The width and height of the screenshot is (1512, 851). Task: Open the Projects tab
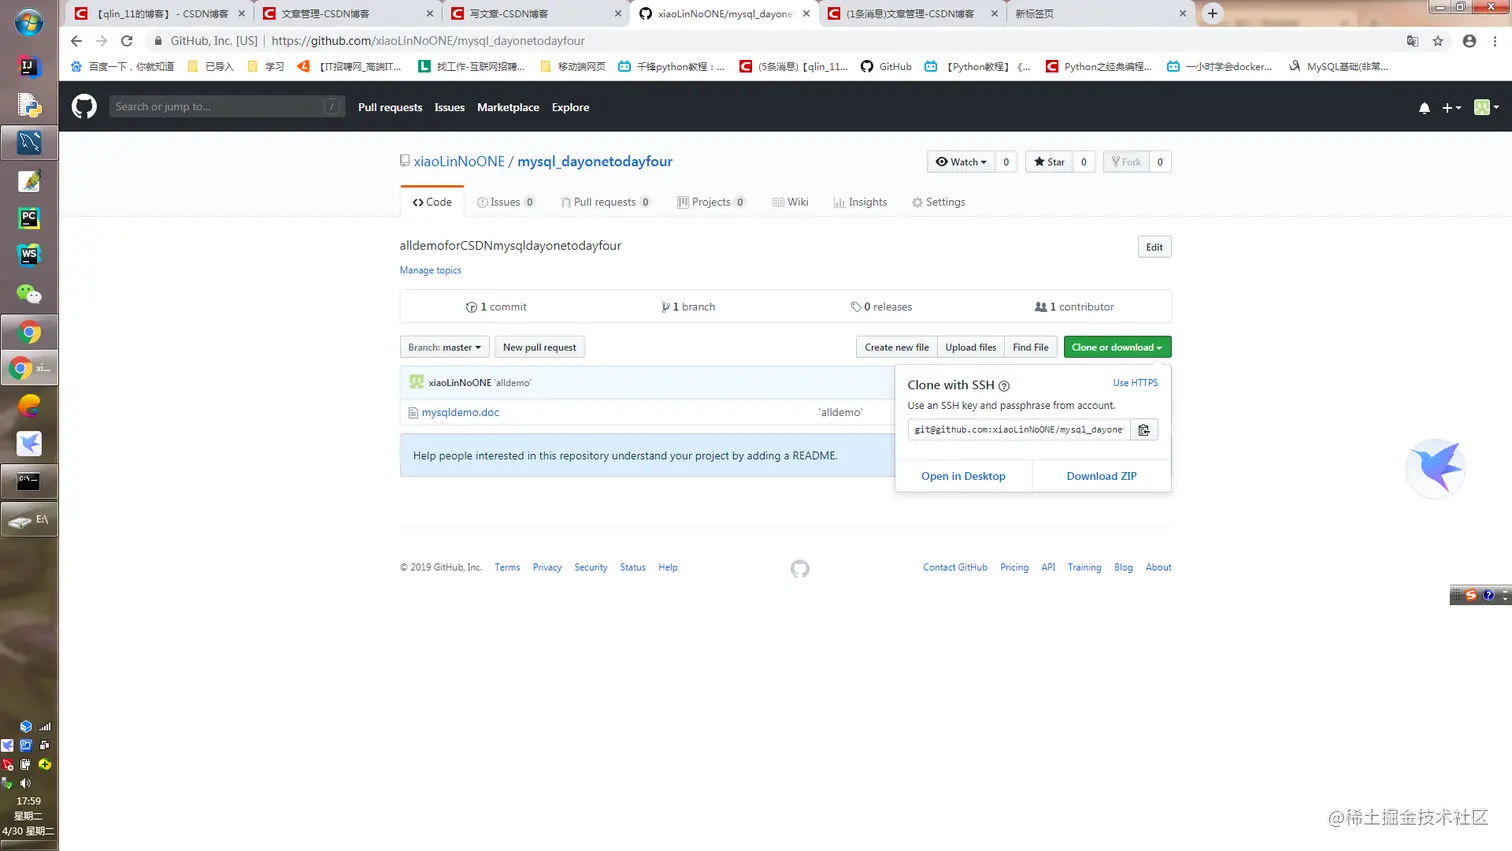711,202
